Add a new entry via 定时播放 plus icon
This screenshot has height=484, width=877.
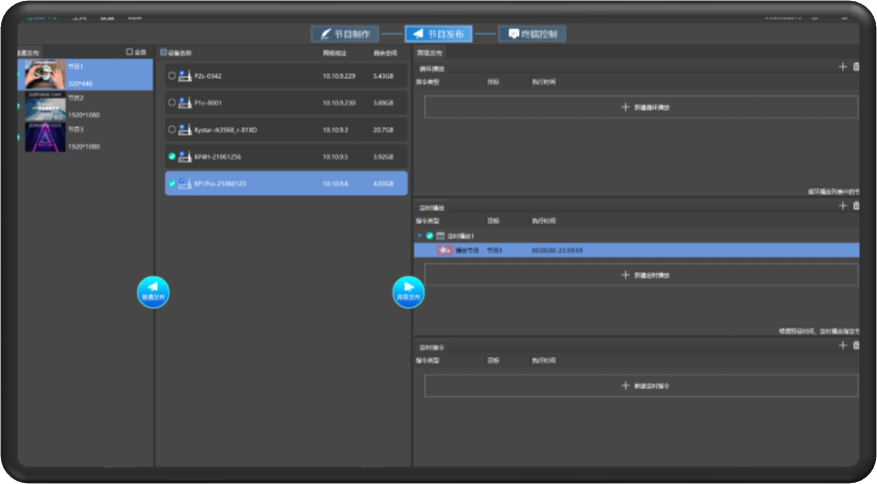[842, 206]
